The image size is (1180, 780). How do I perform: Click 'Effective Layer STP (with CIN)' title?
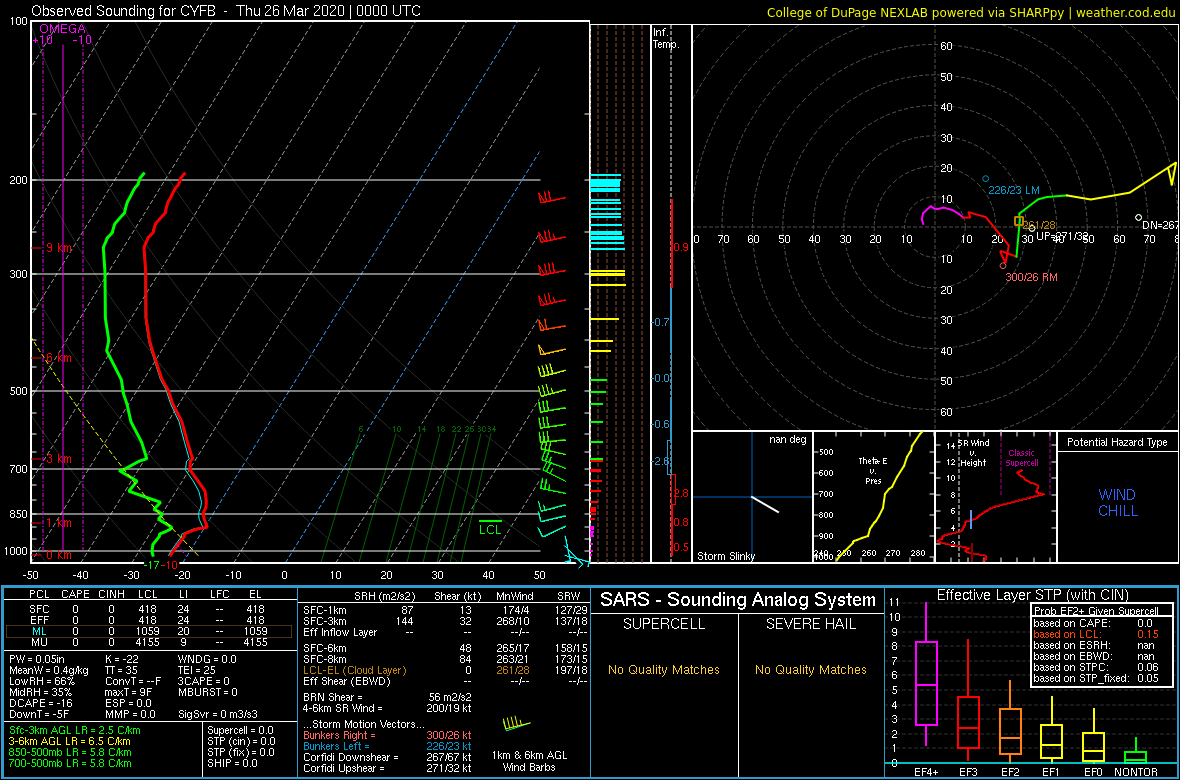(1032, 595)
